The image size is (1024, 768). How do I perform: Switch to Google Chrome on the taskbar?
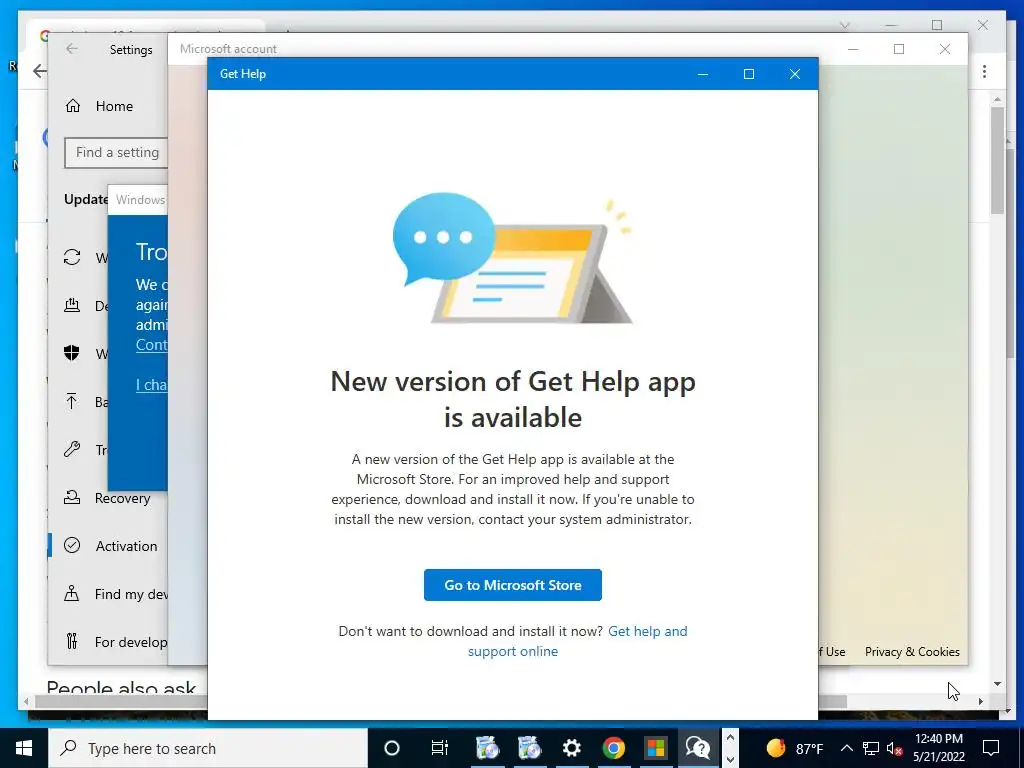[x=613, y=748]
